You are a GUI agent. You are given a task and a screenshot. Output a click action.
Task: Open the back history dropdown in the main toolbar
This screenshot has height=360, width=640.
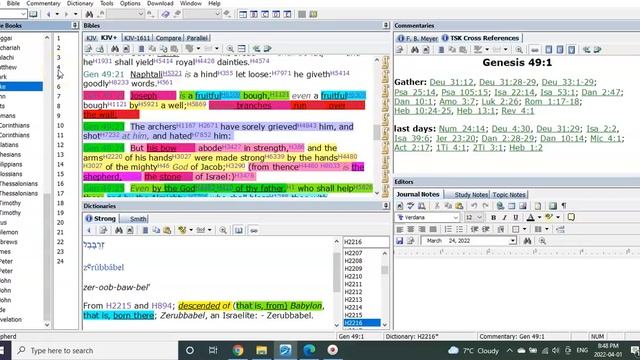(57, 14)
